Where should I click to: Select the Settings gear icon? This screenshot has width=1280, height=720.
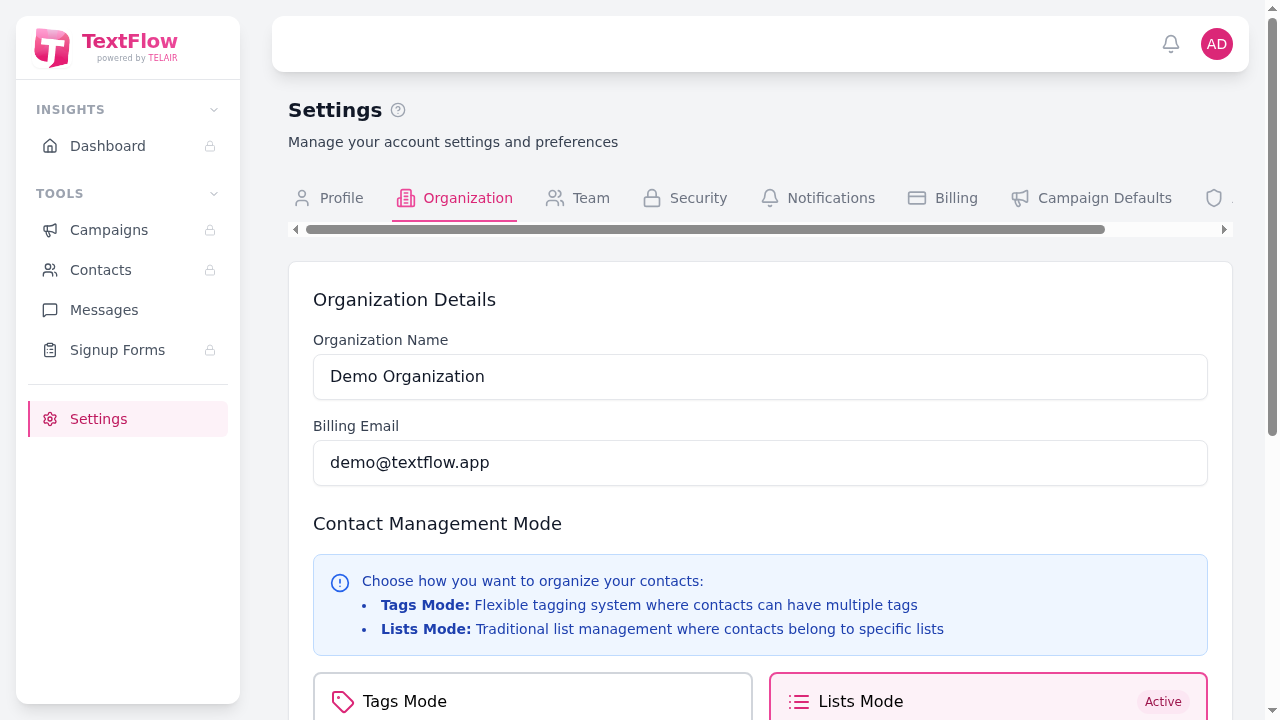(x=50, y=419)
